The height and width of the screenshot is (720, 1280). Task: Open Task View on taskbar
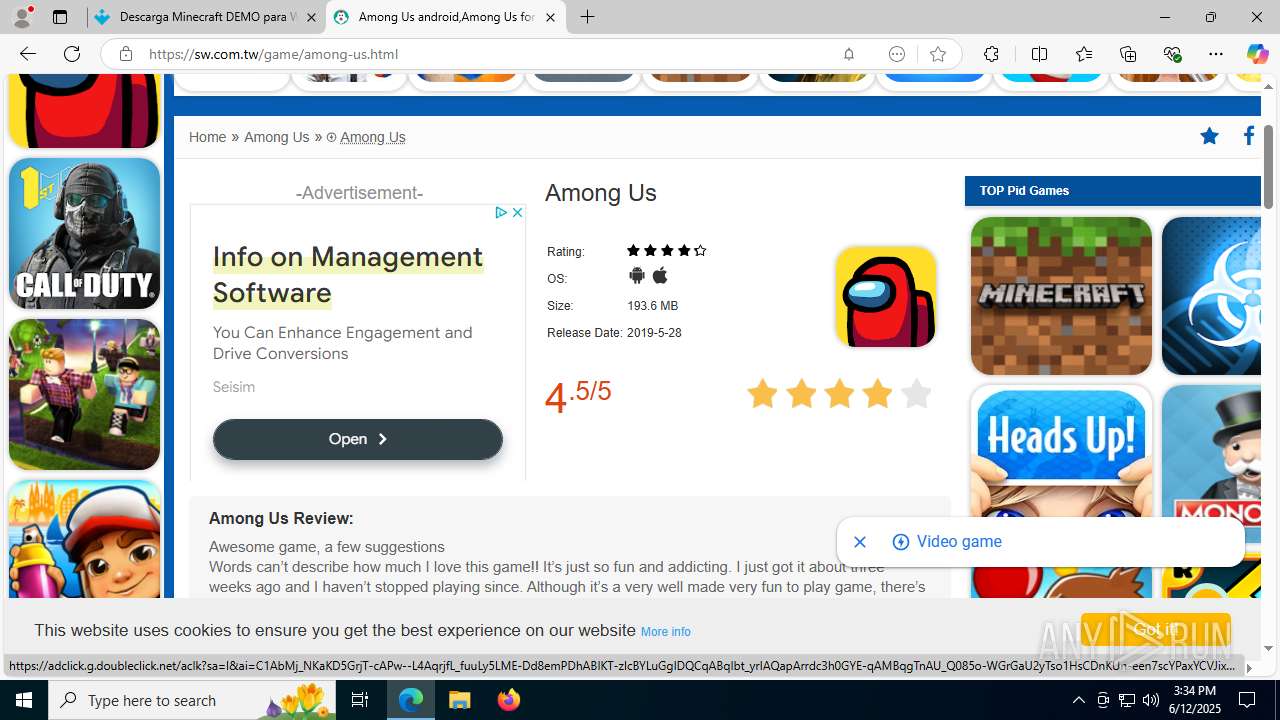pyautogui.click(x=360, y=700)
